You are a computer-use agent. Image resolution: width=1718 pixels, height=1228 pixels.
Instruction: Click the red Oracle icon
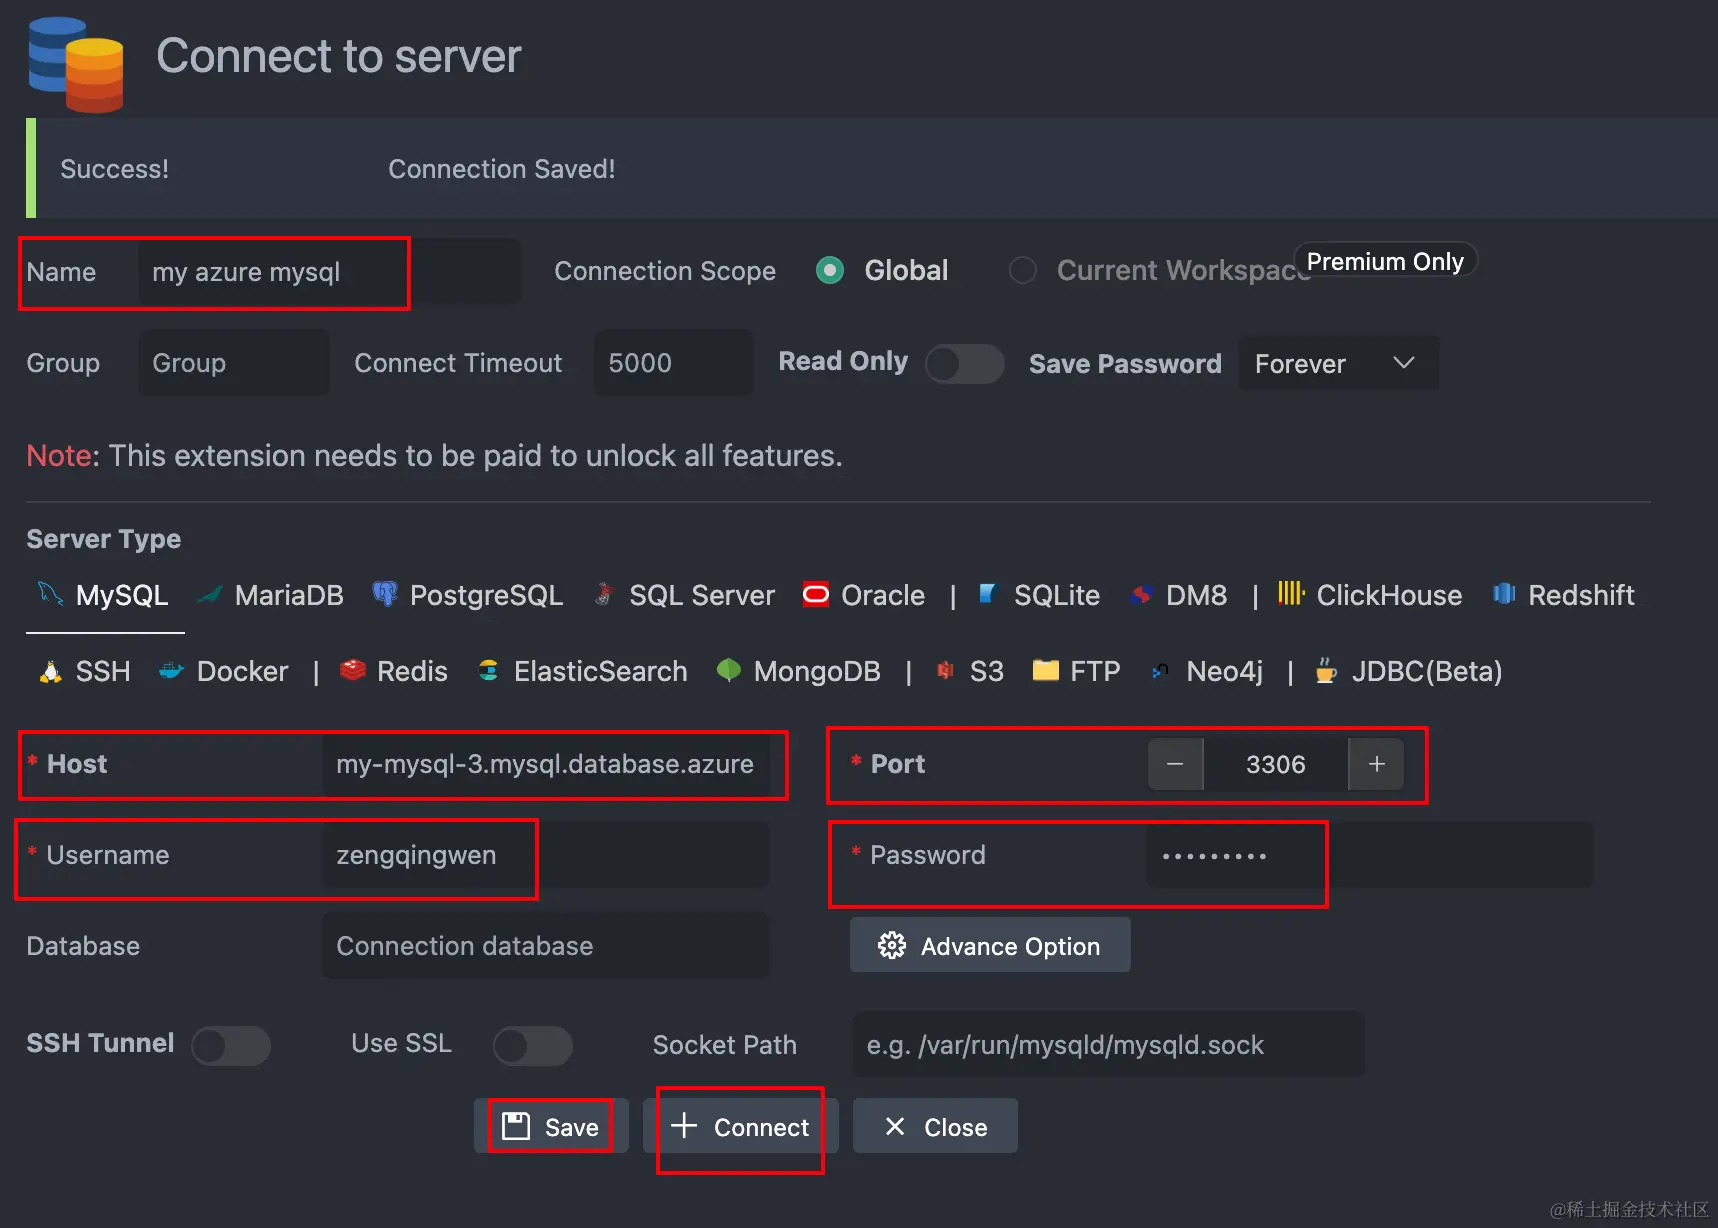816,595
